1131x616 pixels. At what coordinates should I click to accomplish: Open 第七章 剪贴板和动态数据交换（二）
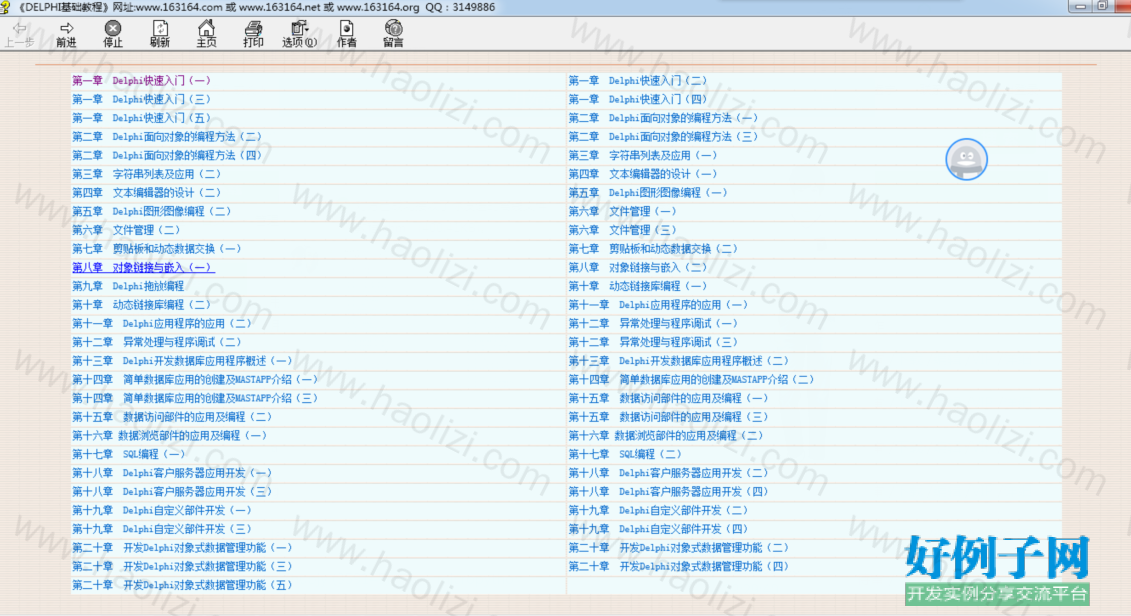click(653, 249)
